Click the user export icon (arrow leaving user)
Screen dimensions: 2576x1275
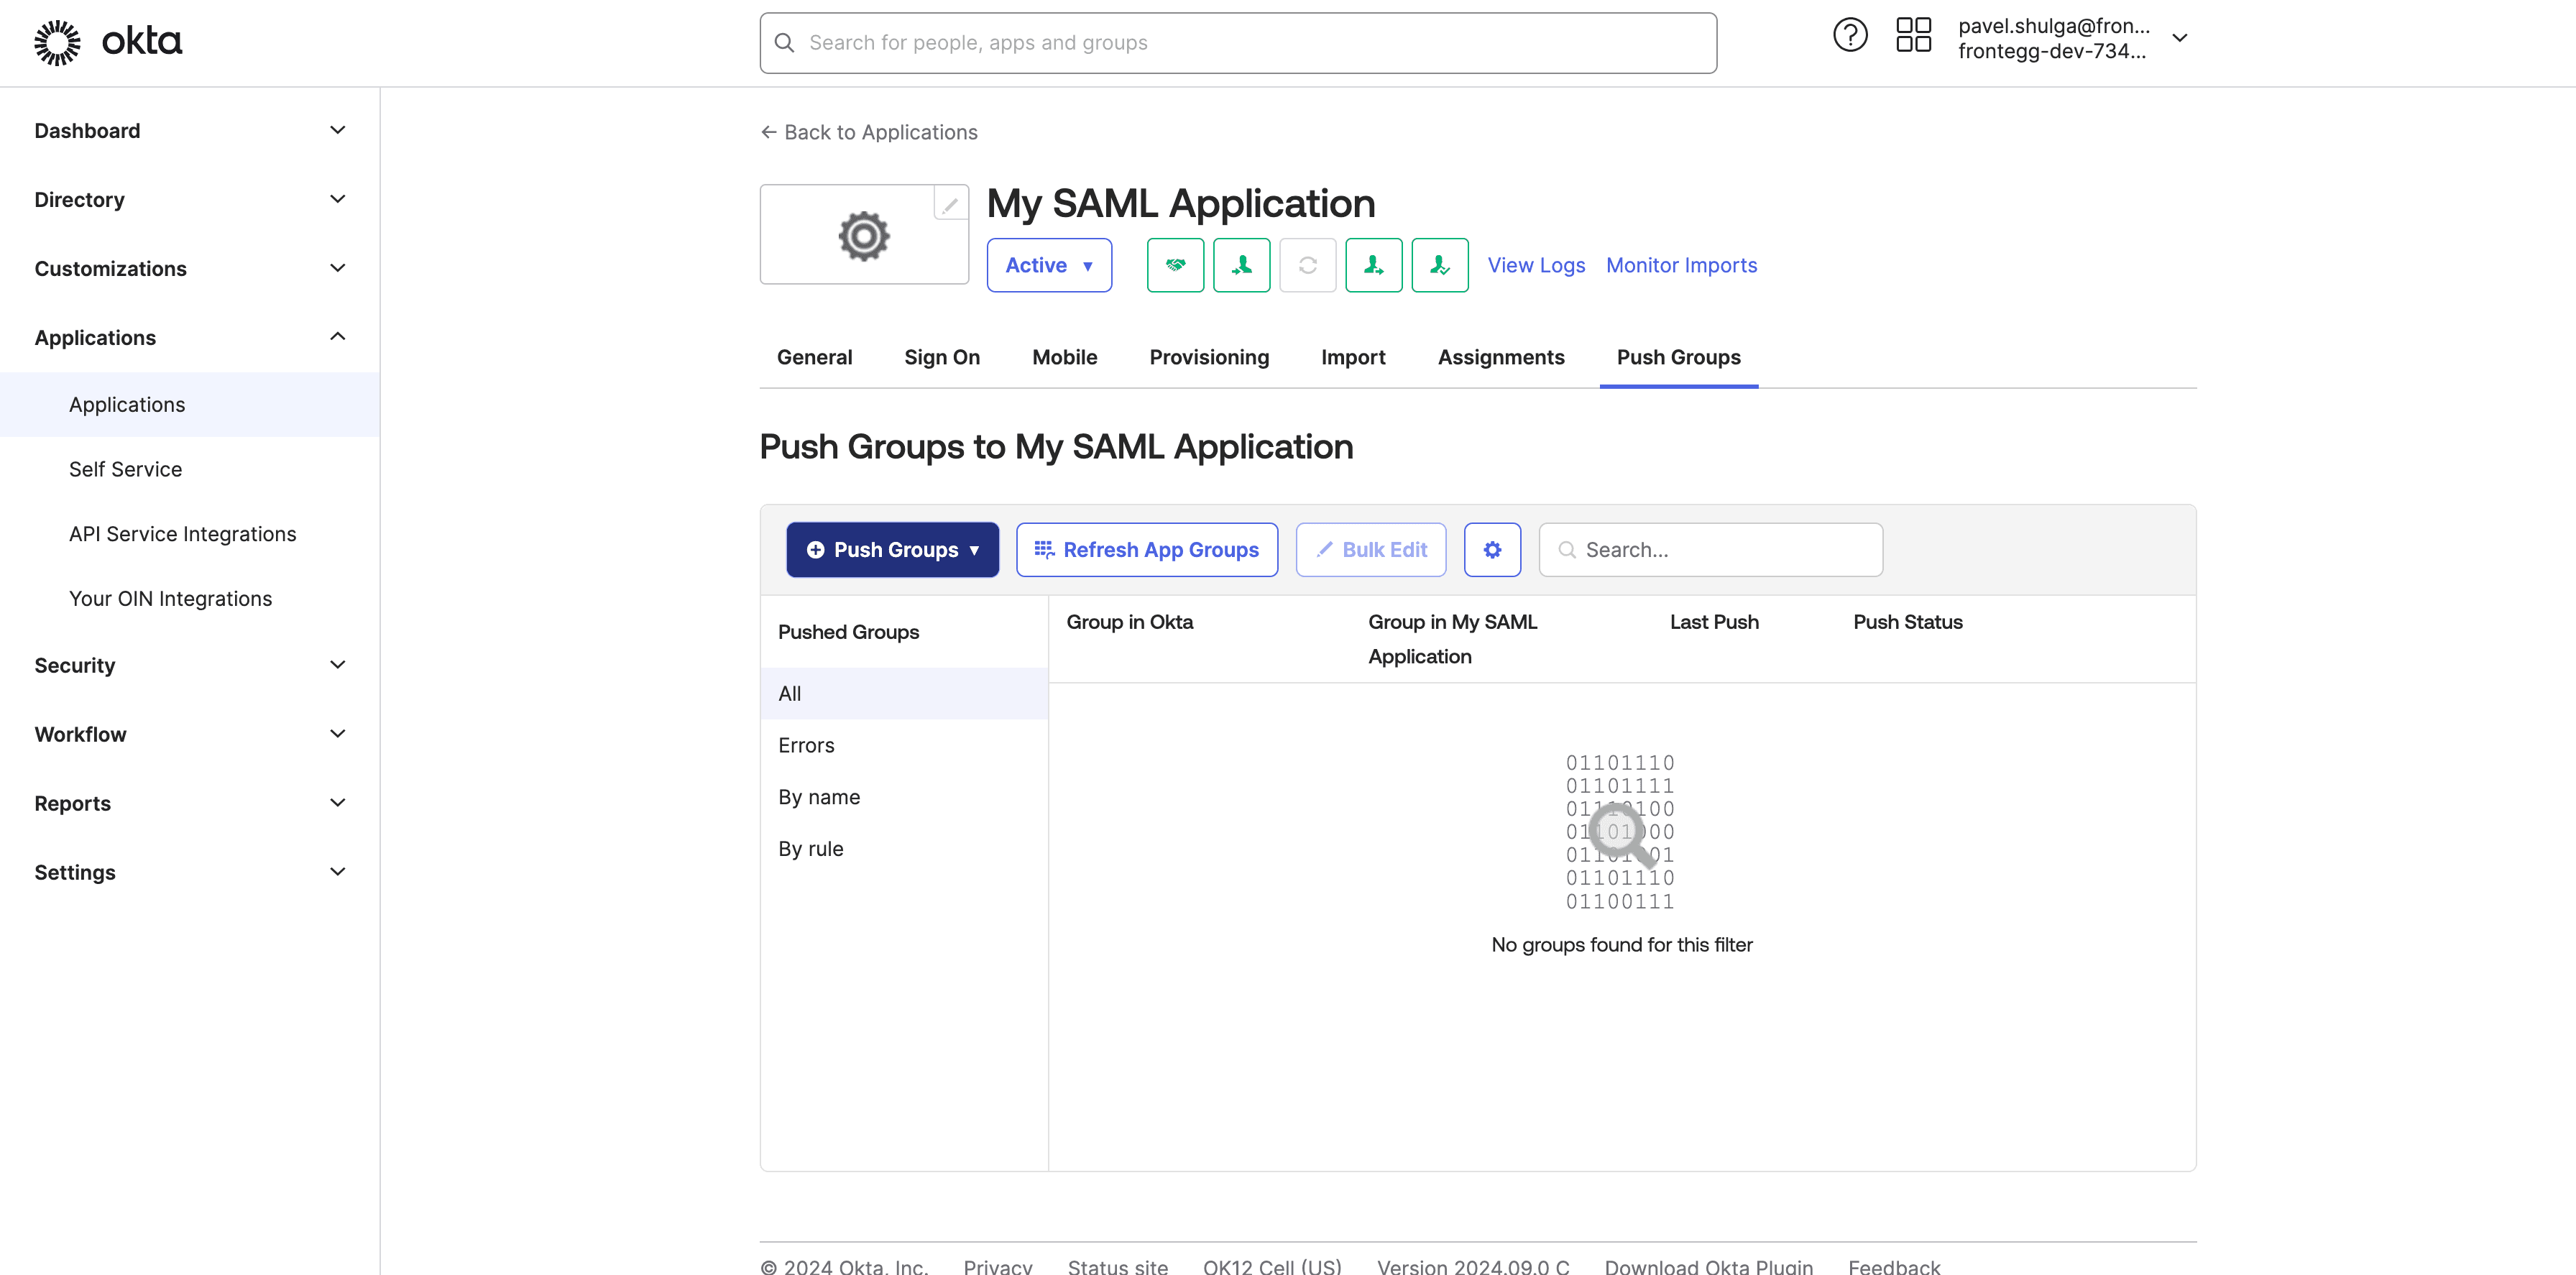[1373, 265]
